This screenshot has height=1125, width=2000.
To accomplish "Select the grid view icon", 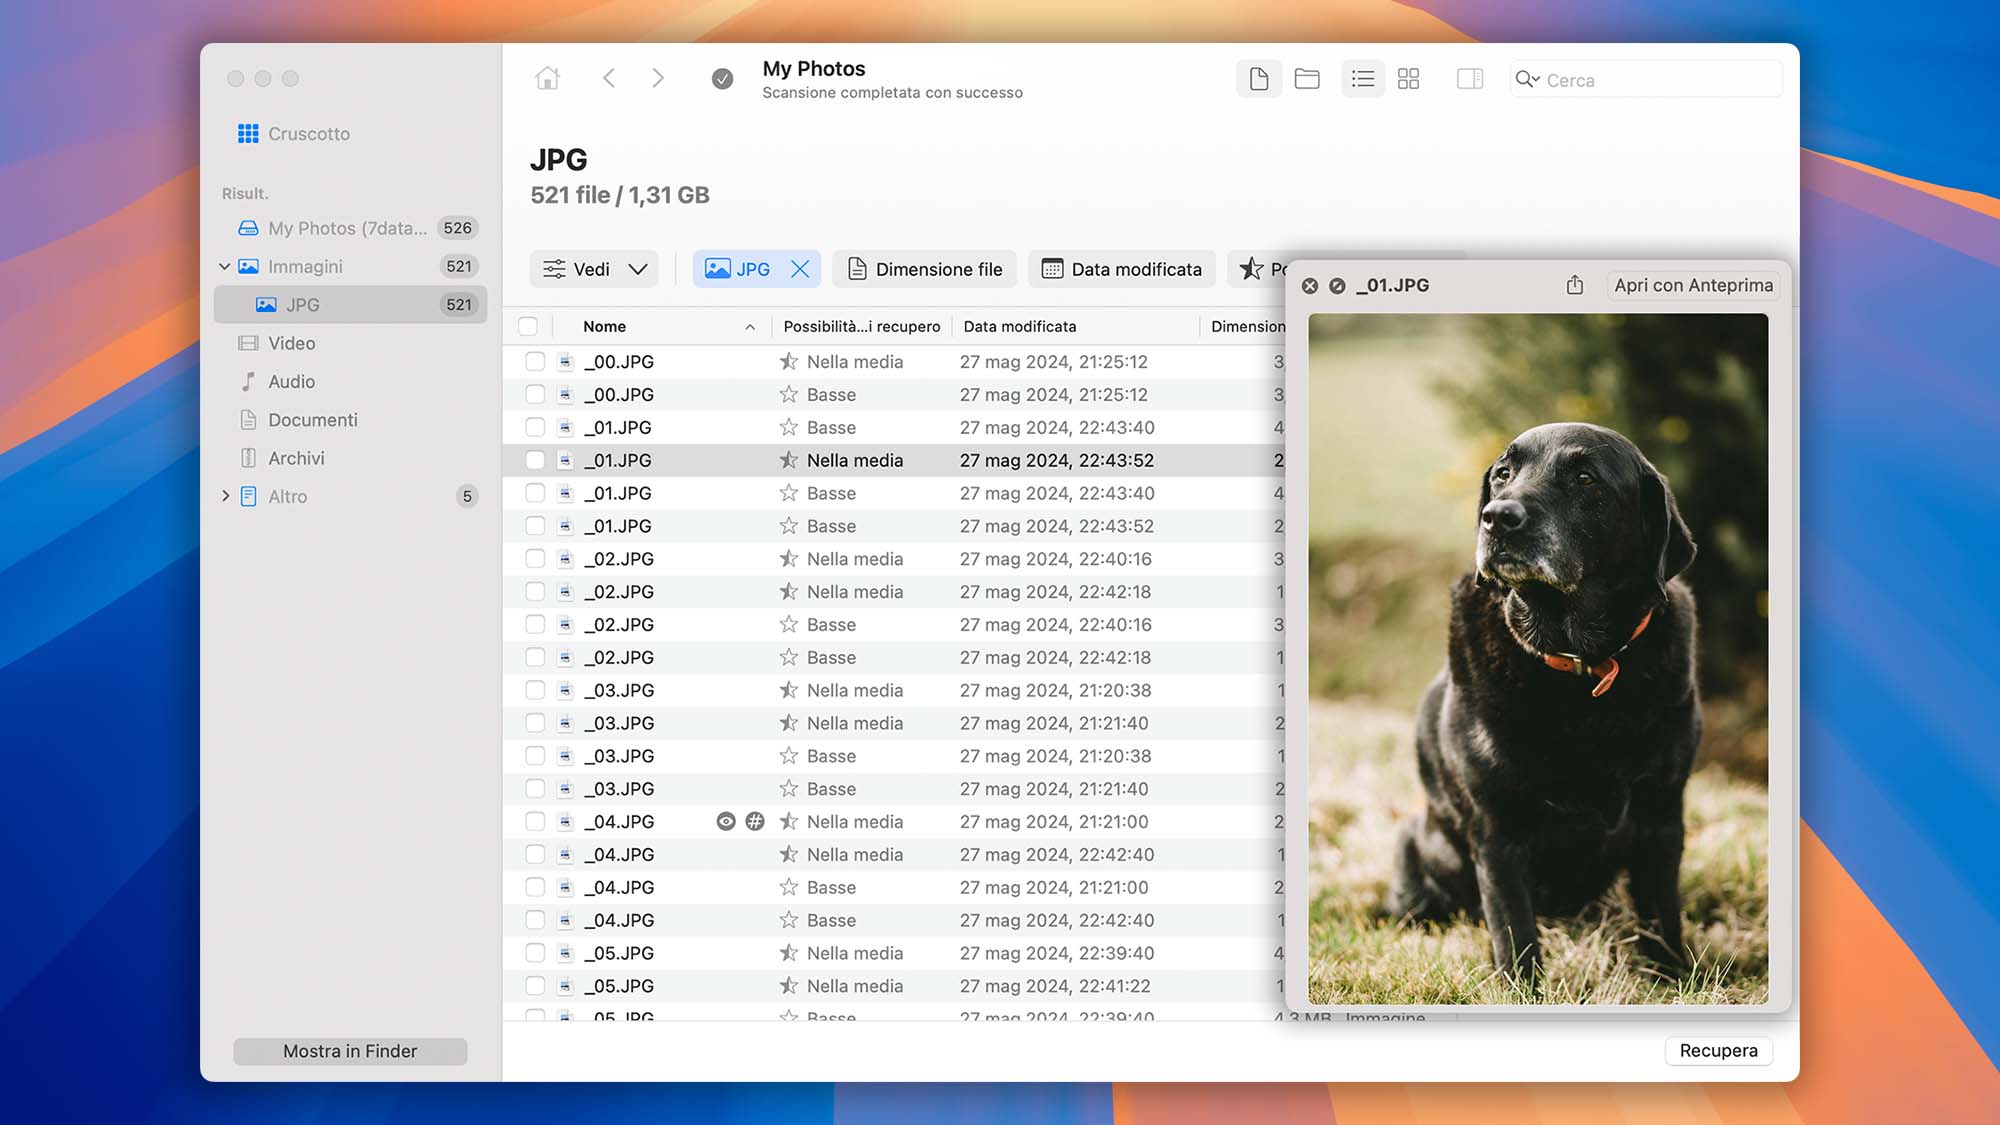I will pos(1409,78).
